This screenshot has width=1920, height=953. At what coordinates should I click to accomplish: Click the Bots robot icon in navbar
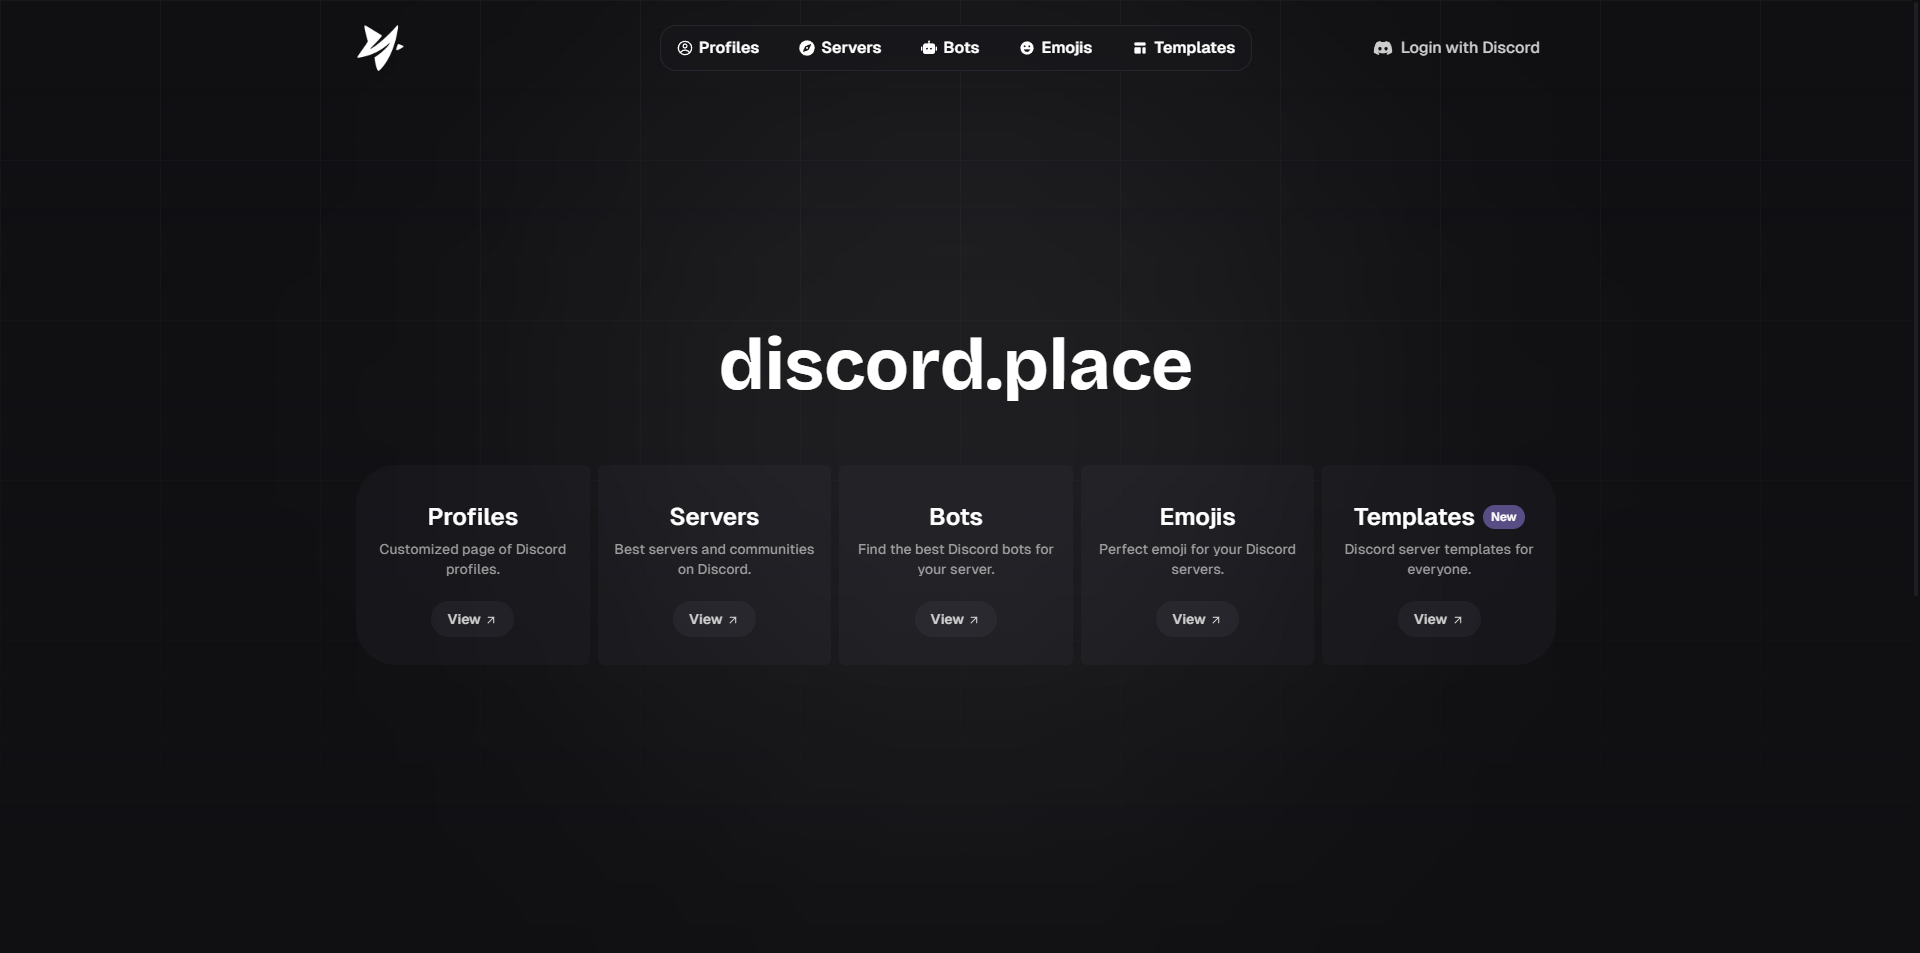[929, 48]
